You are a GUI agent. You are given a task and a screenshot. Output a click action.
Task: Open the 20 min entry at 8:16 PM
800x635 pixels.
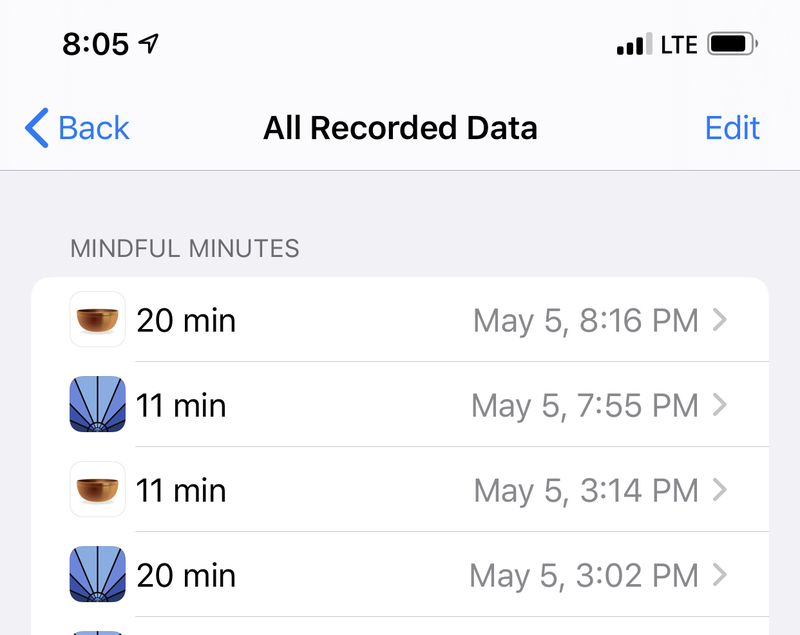point(400,319)
